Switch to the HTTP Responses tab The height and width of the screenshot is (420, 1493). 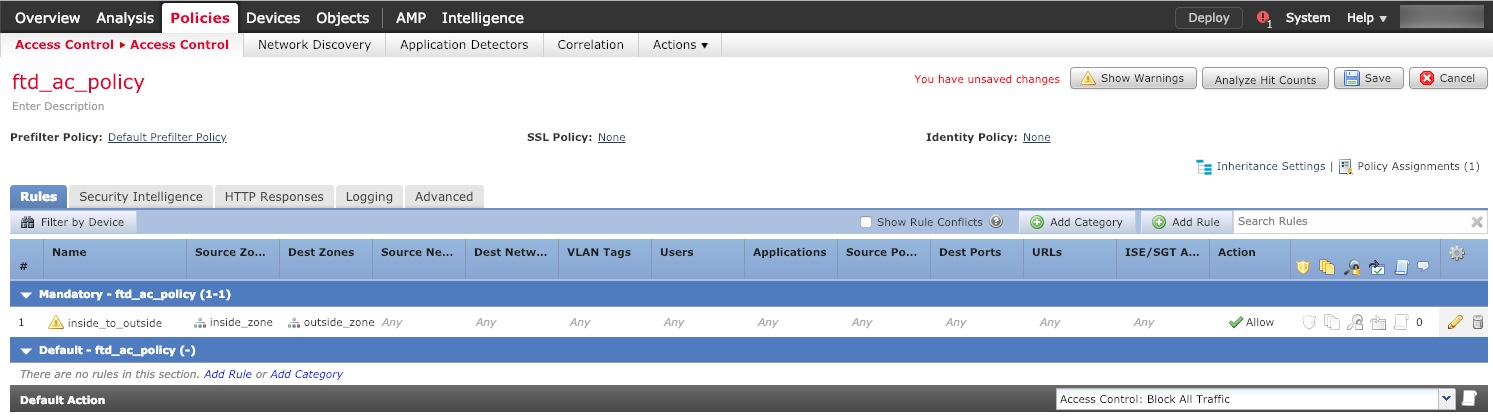(274, 196)
